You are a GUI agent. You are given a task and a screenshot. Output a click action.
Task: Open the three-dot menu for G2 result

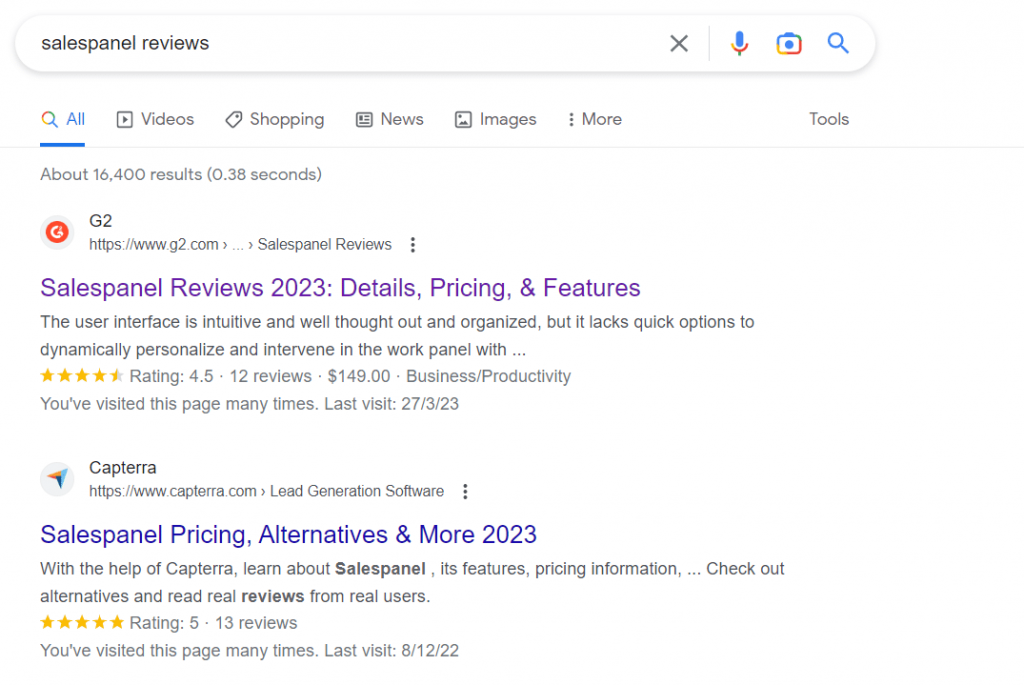pos(412,245)
